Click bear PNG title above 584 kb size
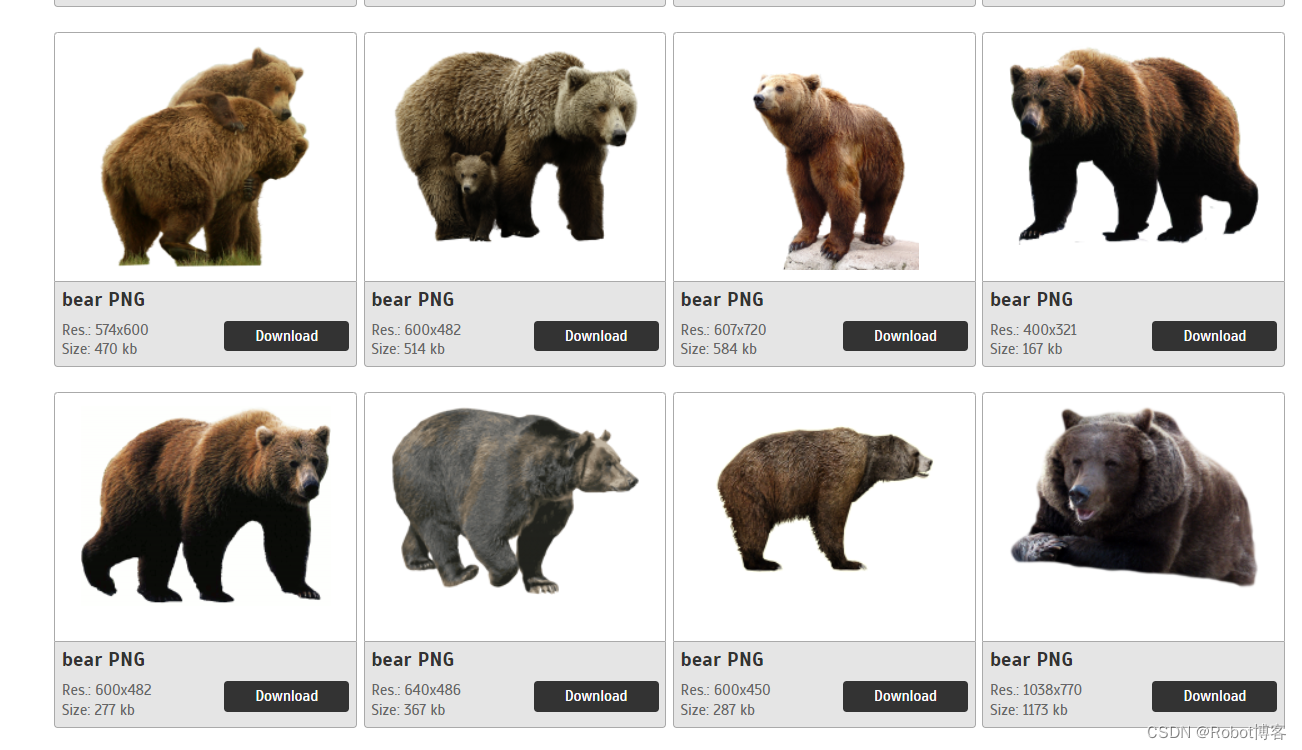The height and width of the screenshot is (750, 1302). (x=722, y=300)
